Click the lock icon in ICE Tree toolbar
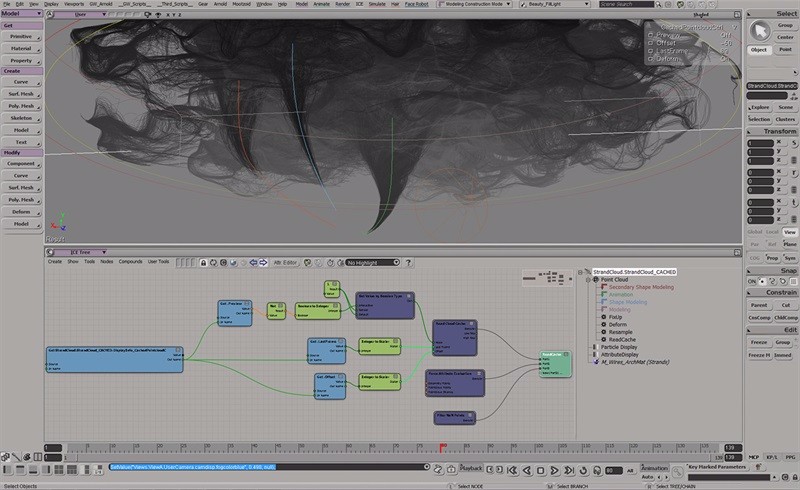 [203, 262]
